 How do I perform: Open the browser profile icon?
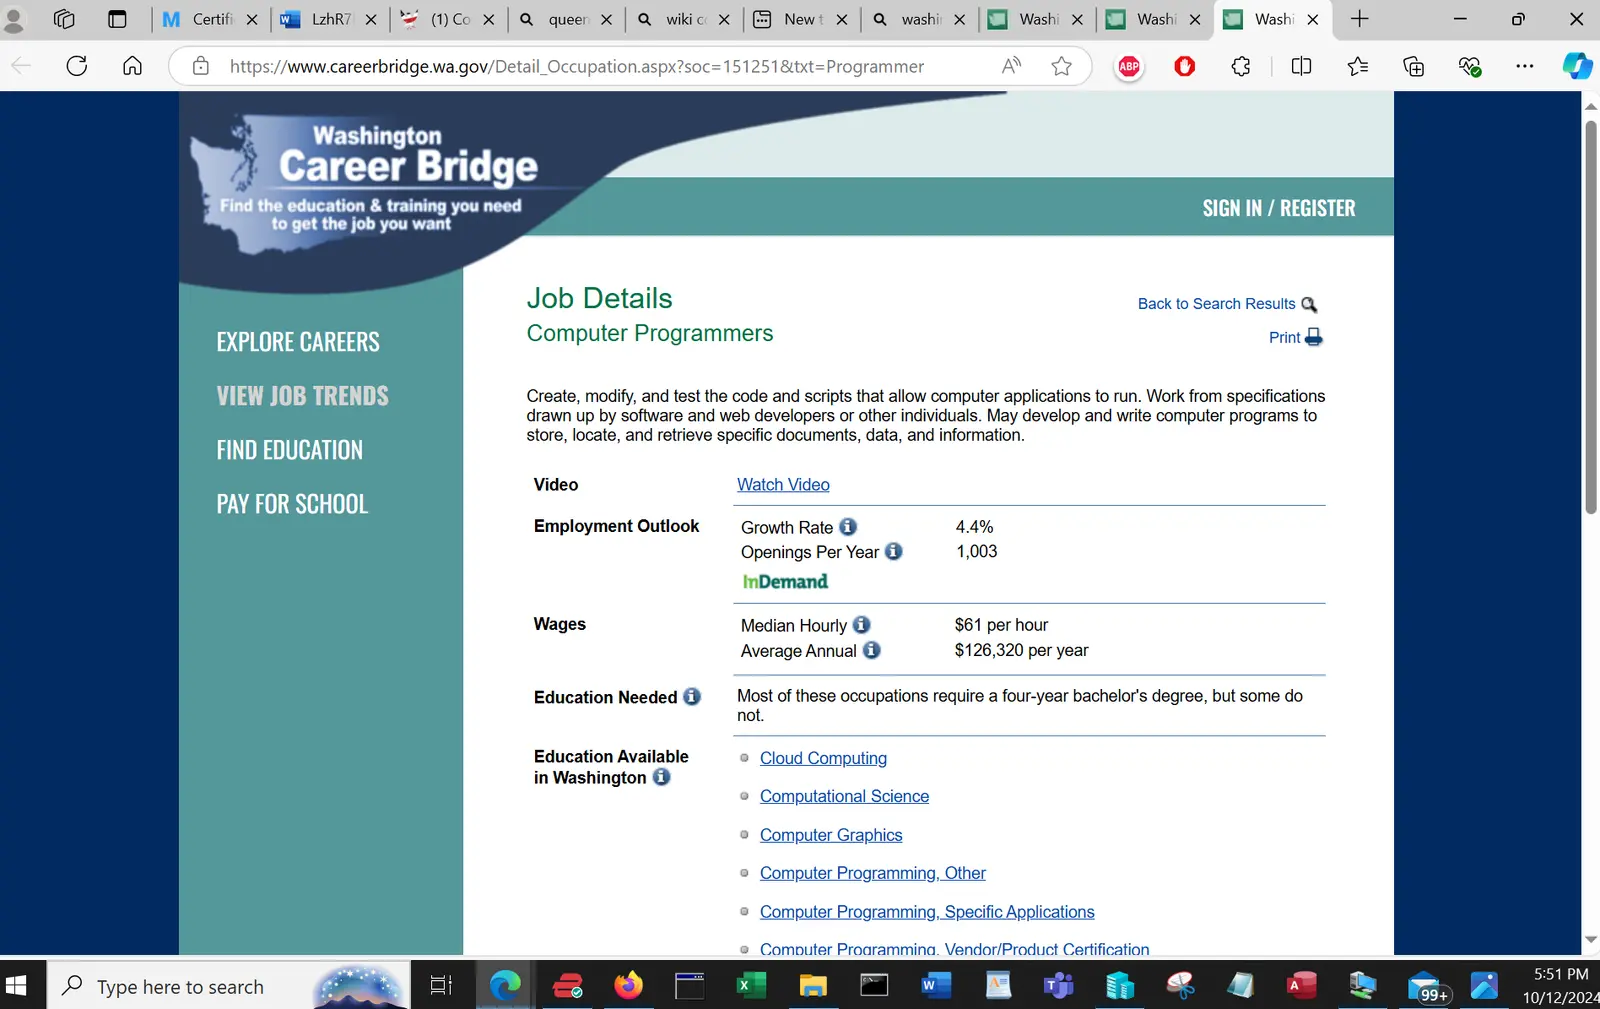point(14,19)
